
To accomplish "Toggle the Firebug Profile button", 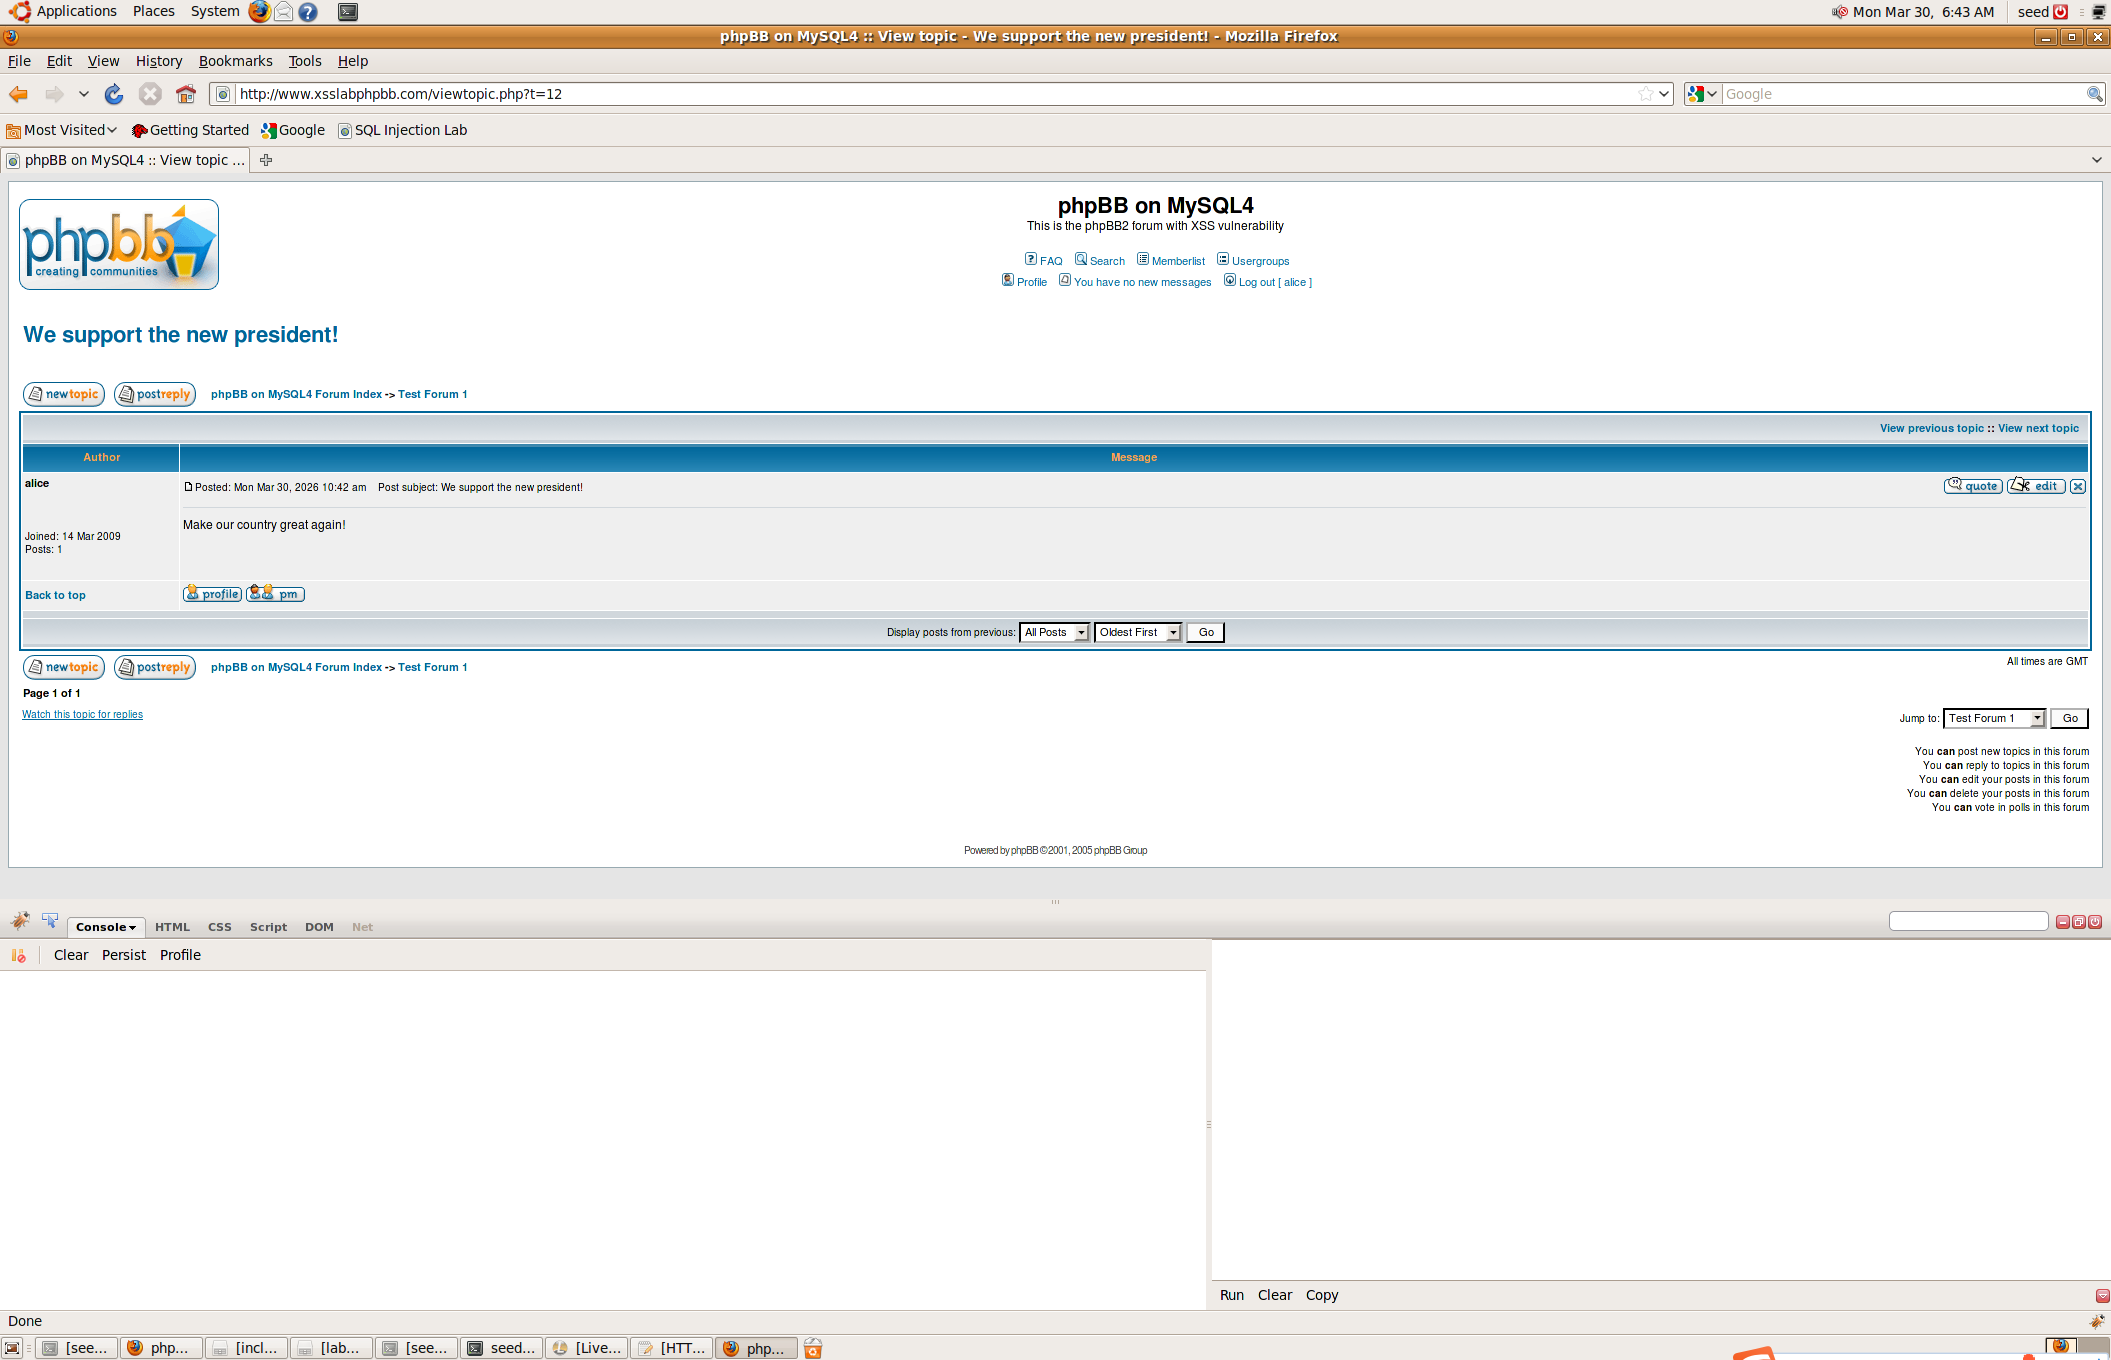I will click(180, 955).
